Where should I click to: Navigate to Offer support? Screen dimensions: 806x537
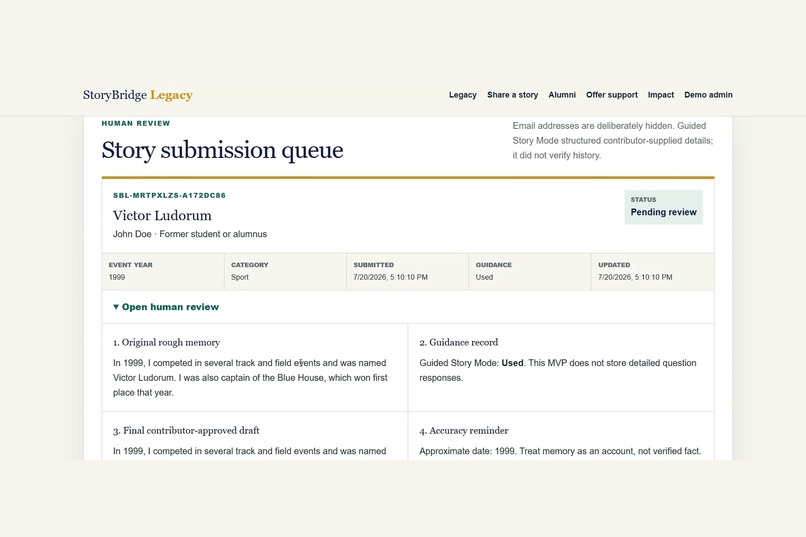612,95
